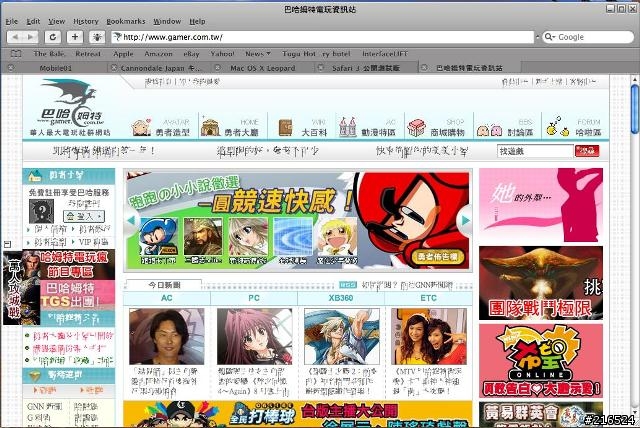
Task: Click the plus Add Bookmark button
Action: [x=75, y=37]
